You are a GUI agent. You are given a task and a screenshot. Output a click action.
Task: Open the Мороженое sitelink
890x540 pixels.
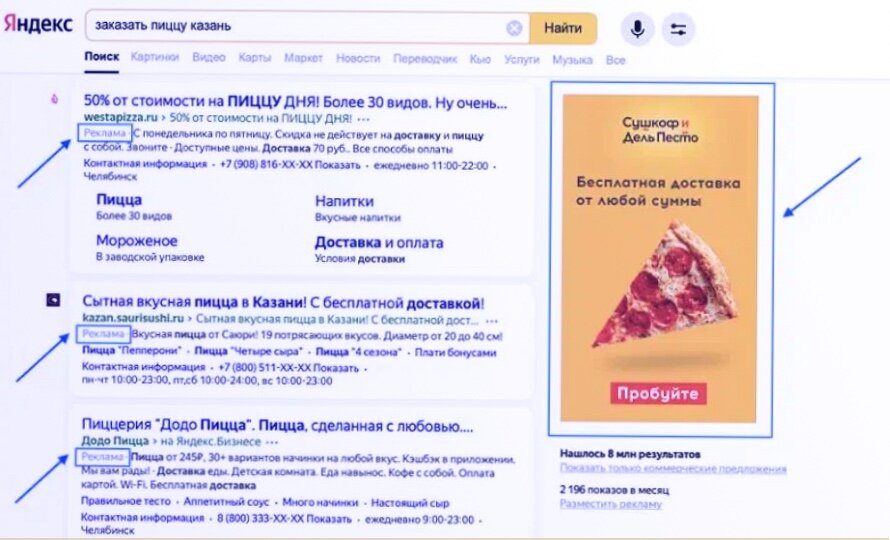(136, 241)
